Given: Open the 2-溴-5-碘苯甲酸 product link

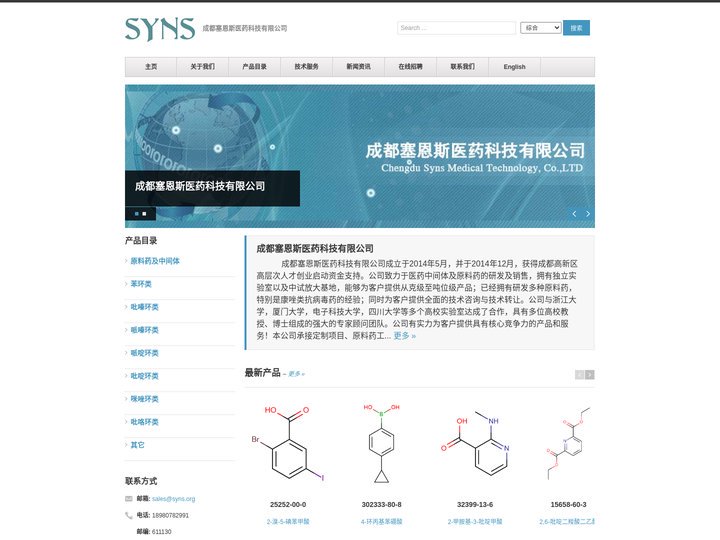Looking at the screenshot, I should click(288, 522).
